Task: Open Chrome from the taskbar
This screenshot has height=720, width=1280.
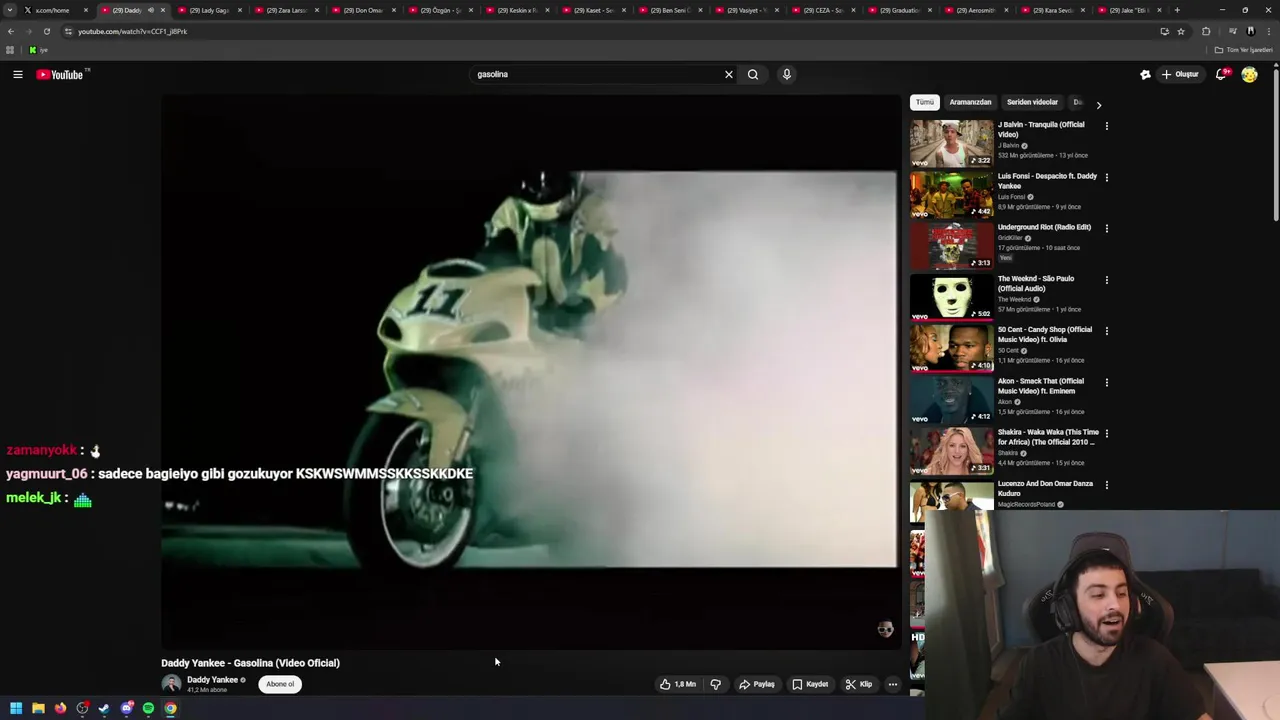Action: click(x=171, y=708)
